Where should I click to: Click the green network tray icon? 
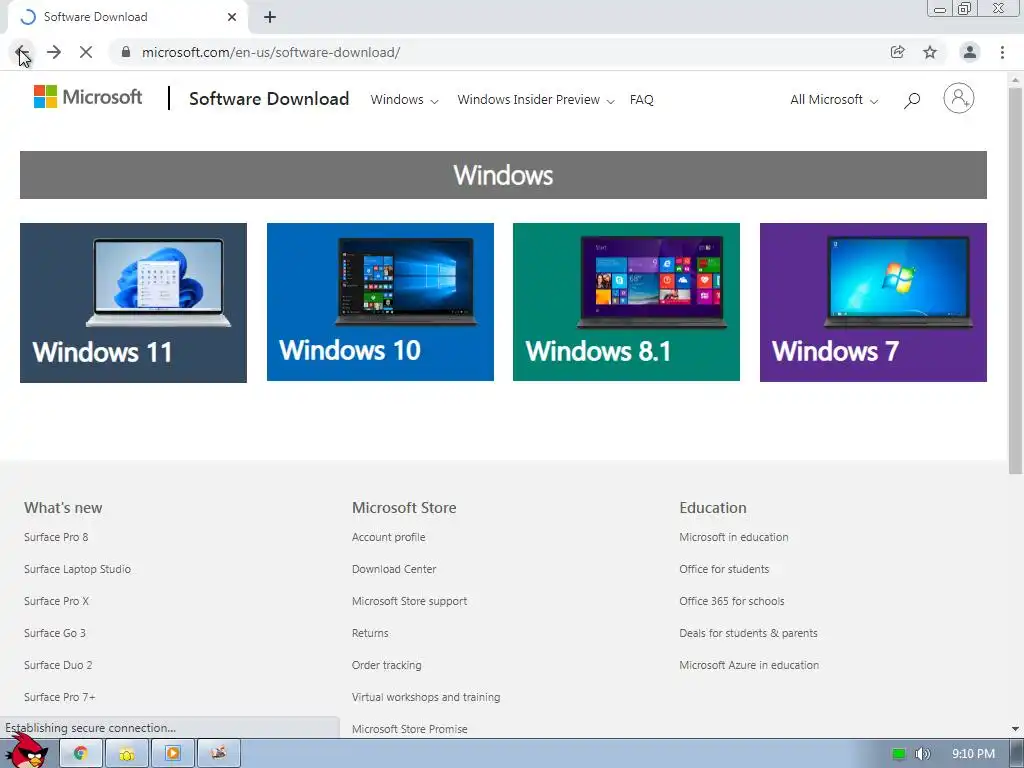coord(899,754)
